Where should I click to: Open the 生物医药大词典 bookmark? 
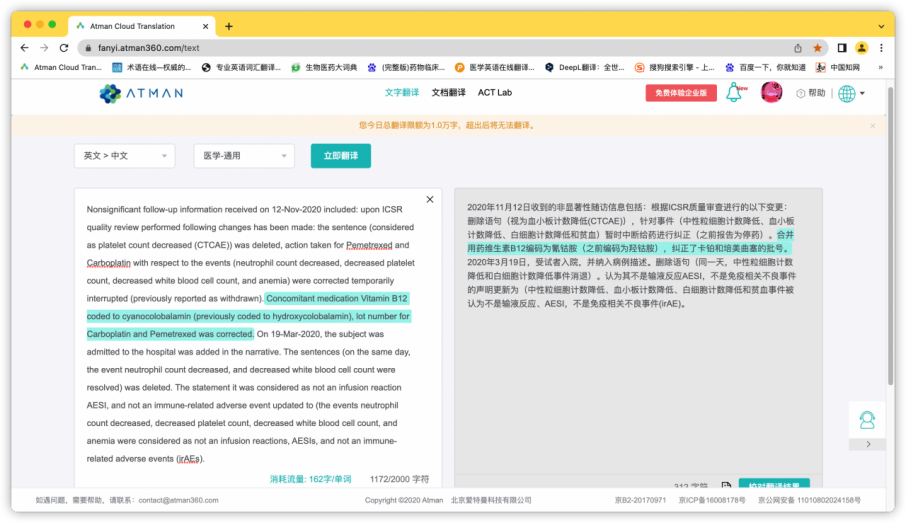(324, 67)
